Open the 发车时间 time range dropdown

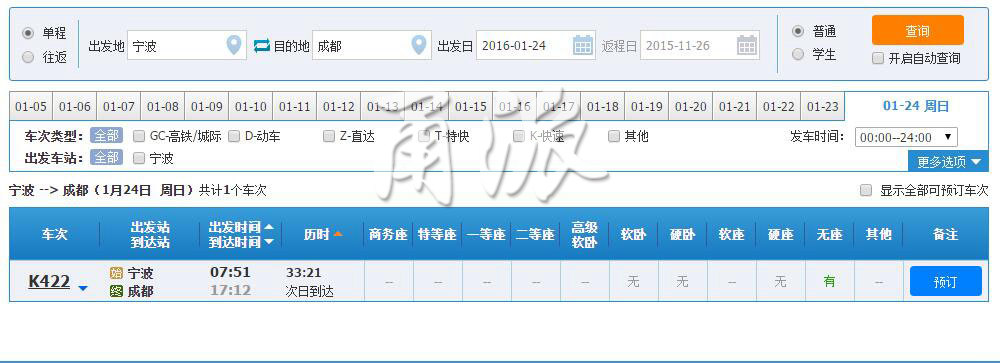906,137
